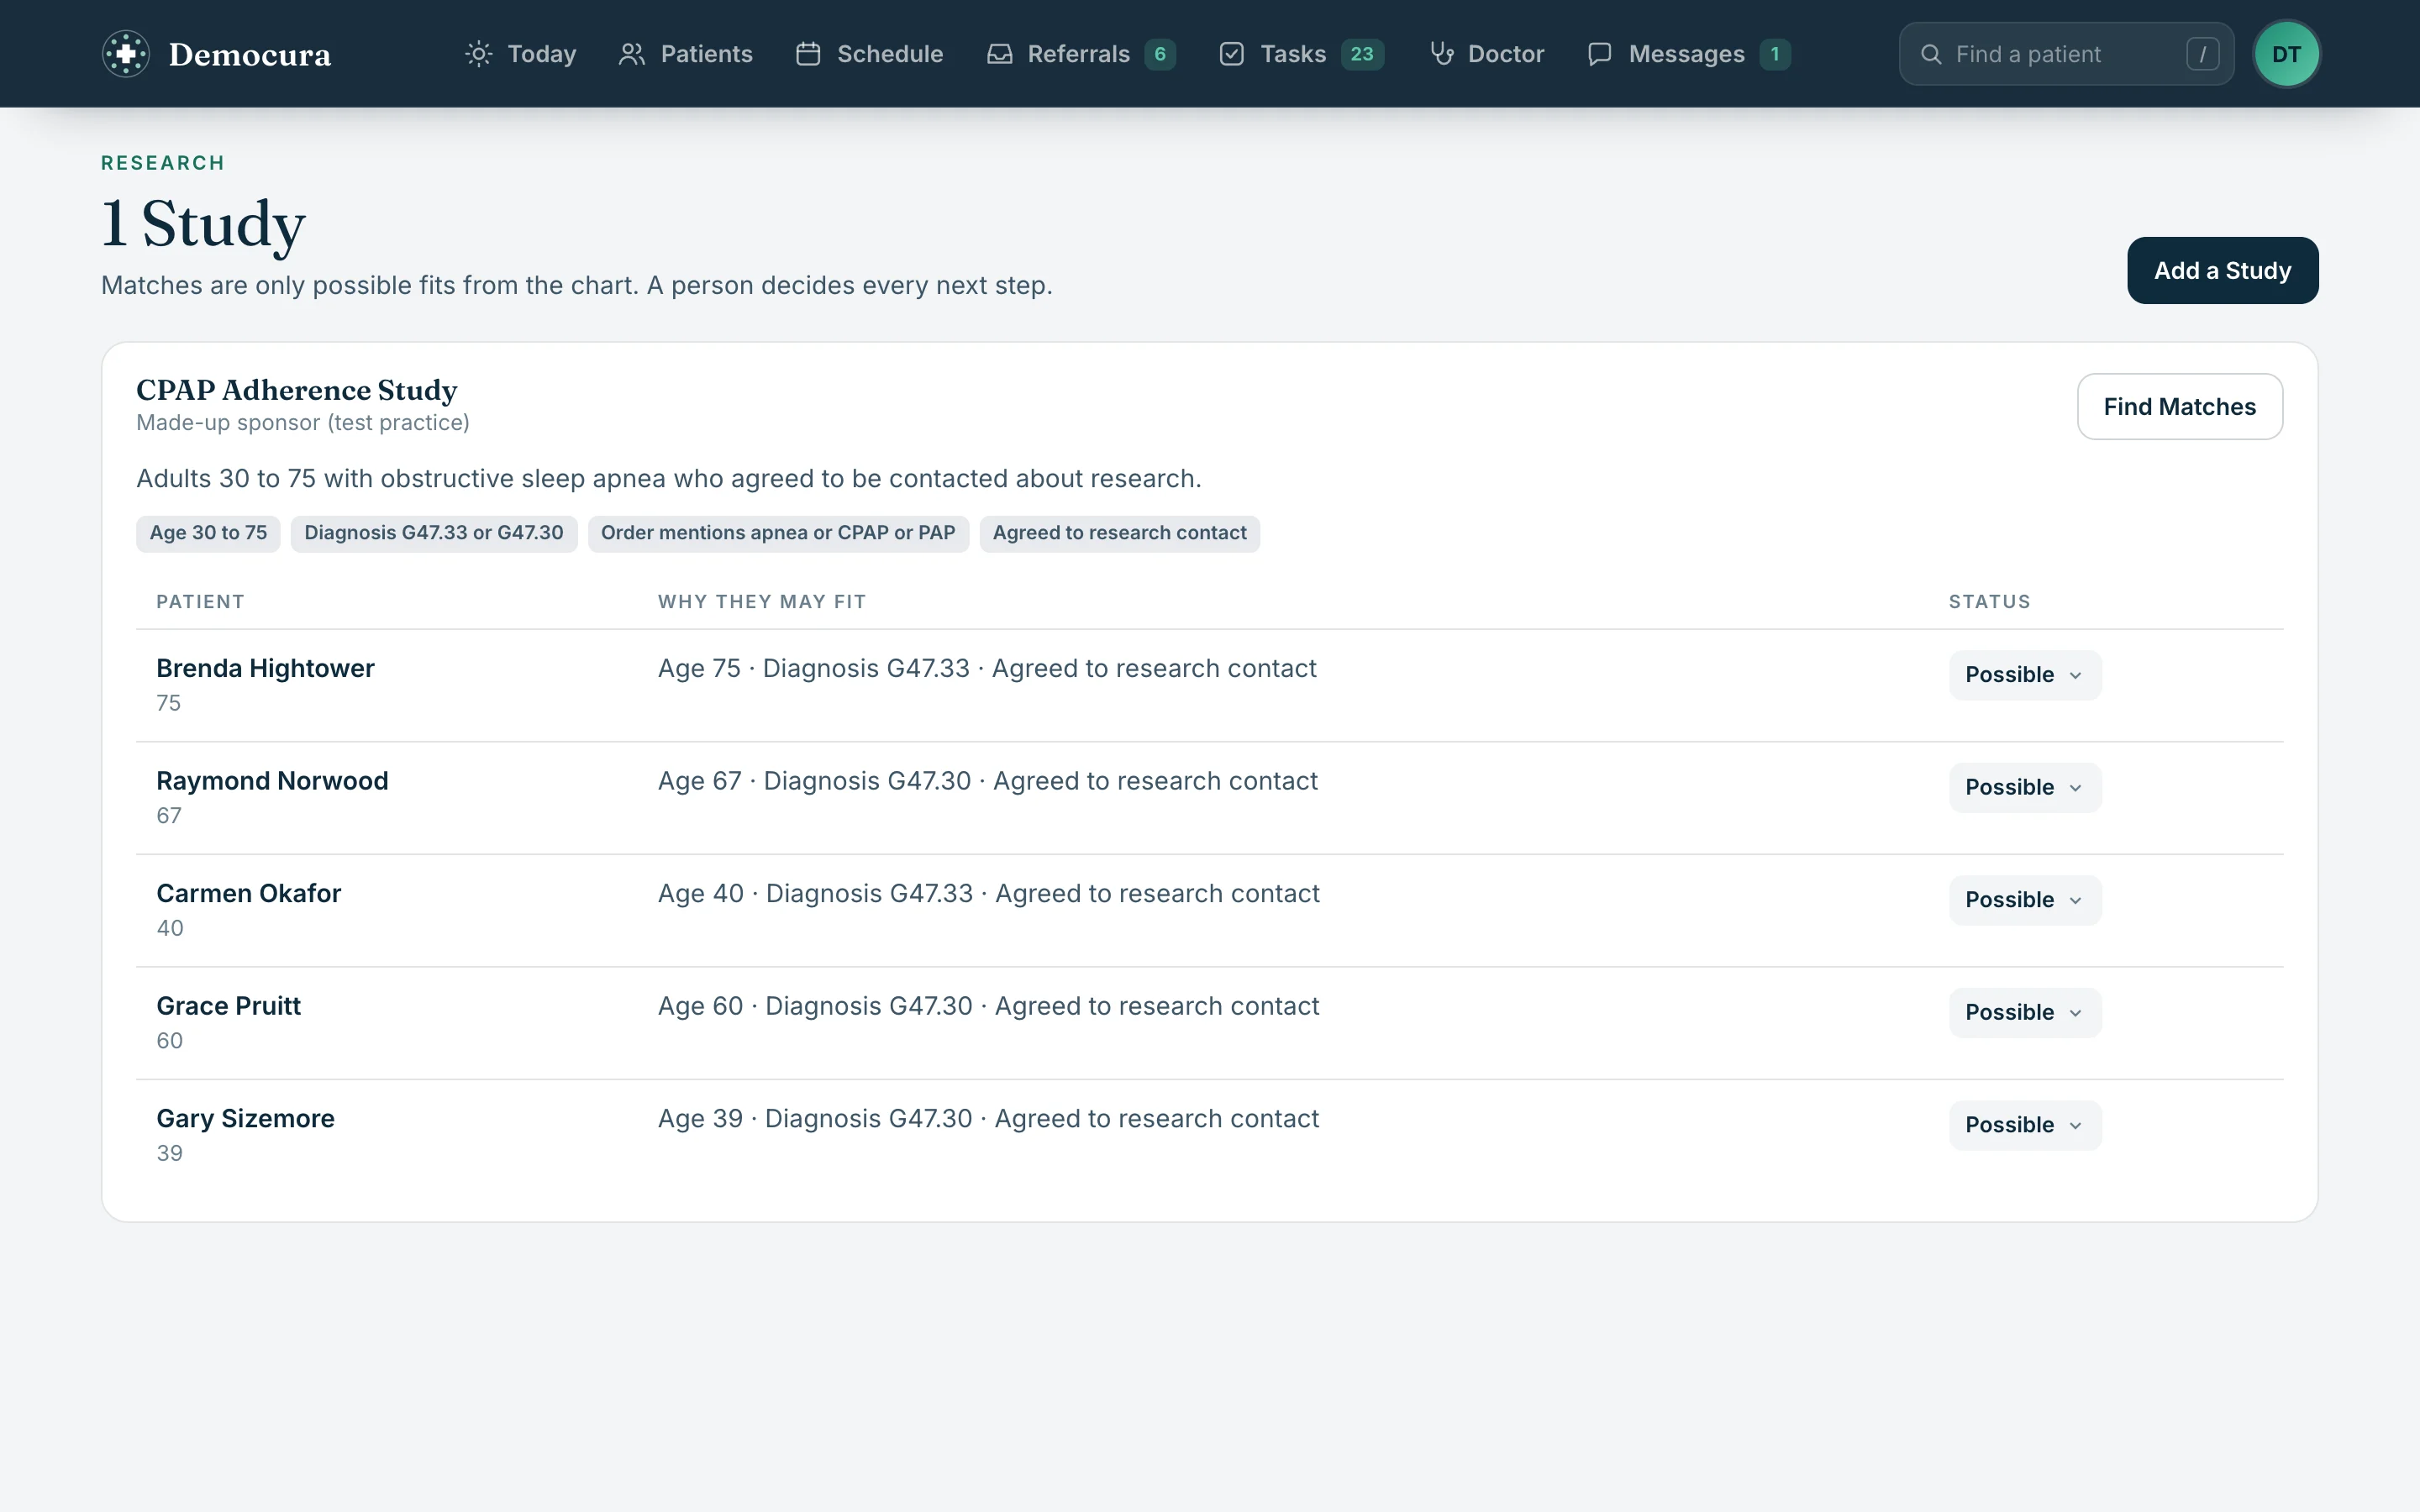
Task: Open the DT user avatar menu
Action: point(2286,54)
